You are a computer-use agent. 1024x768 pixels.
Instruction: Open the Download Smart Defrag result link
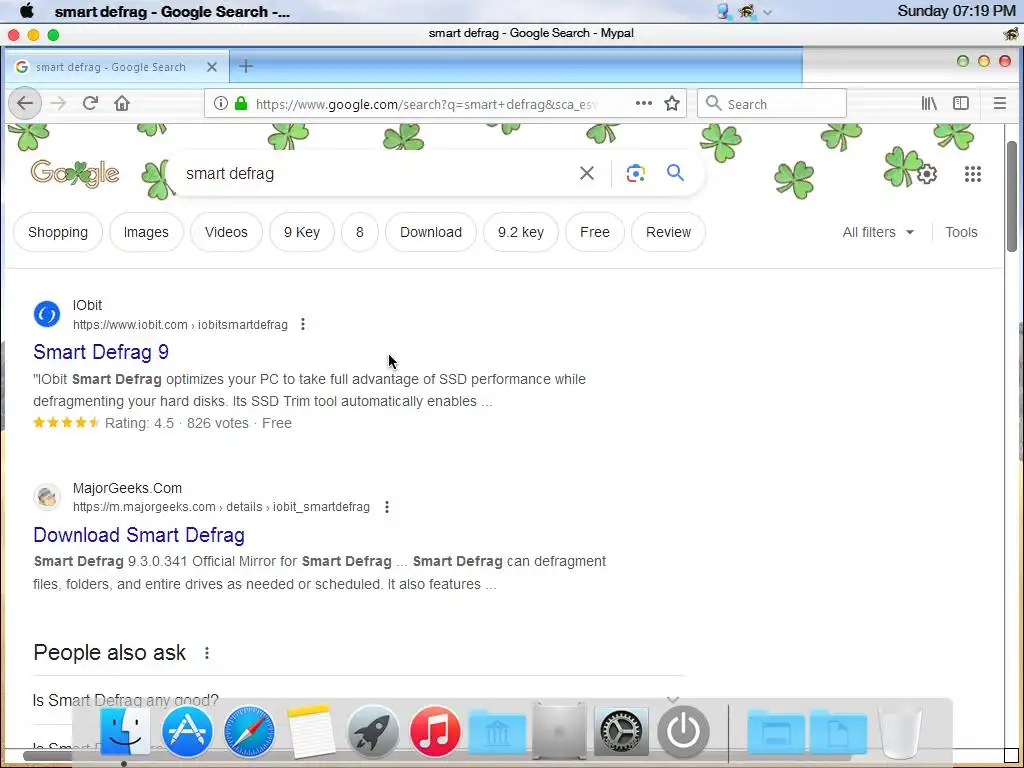138,535
